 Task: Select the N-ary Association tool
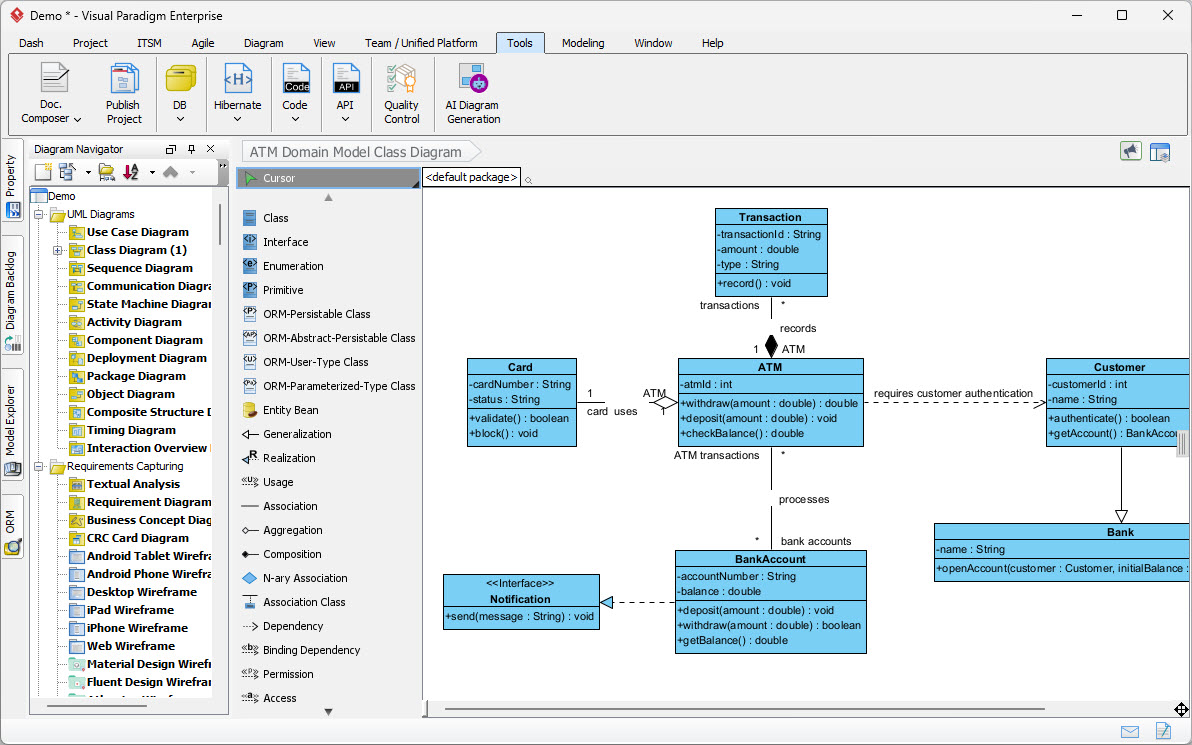tap(329, 578)
